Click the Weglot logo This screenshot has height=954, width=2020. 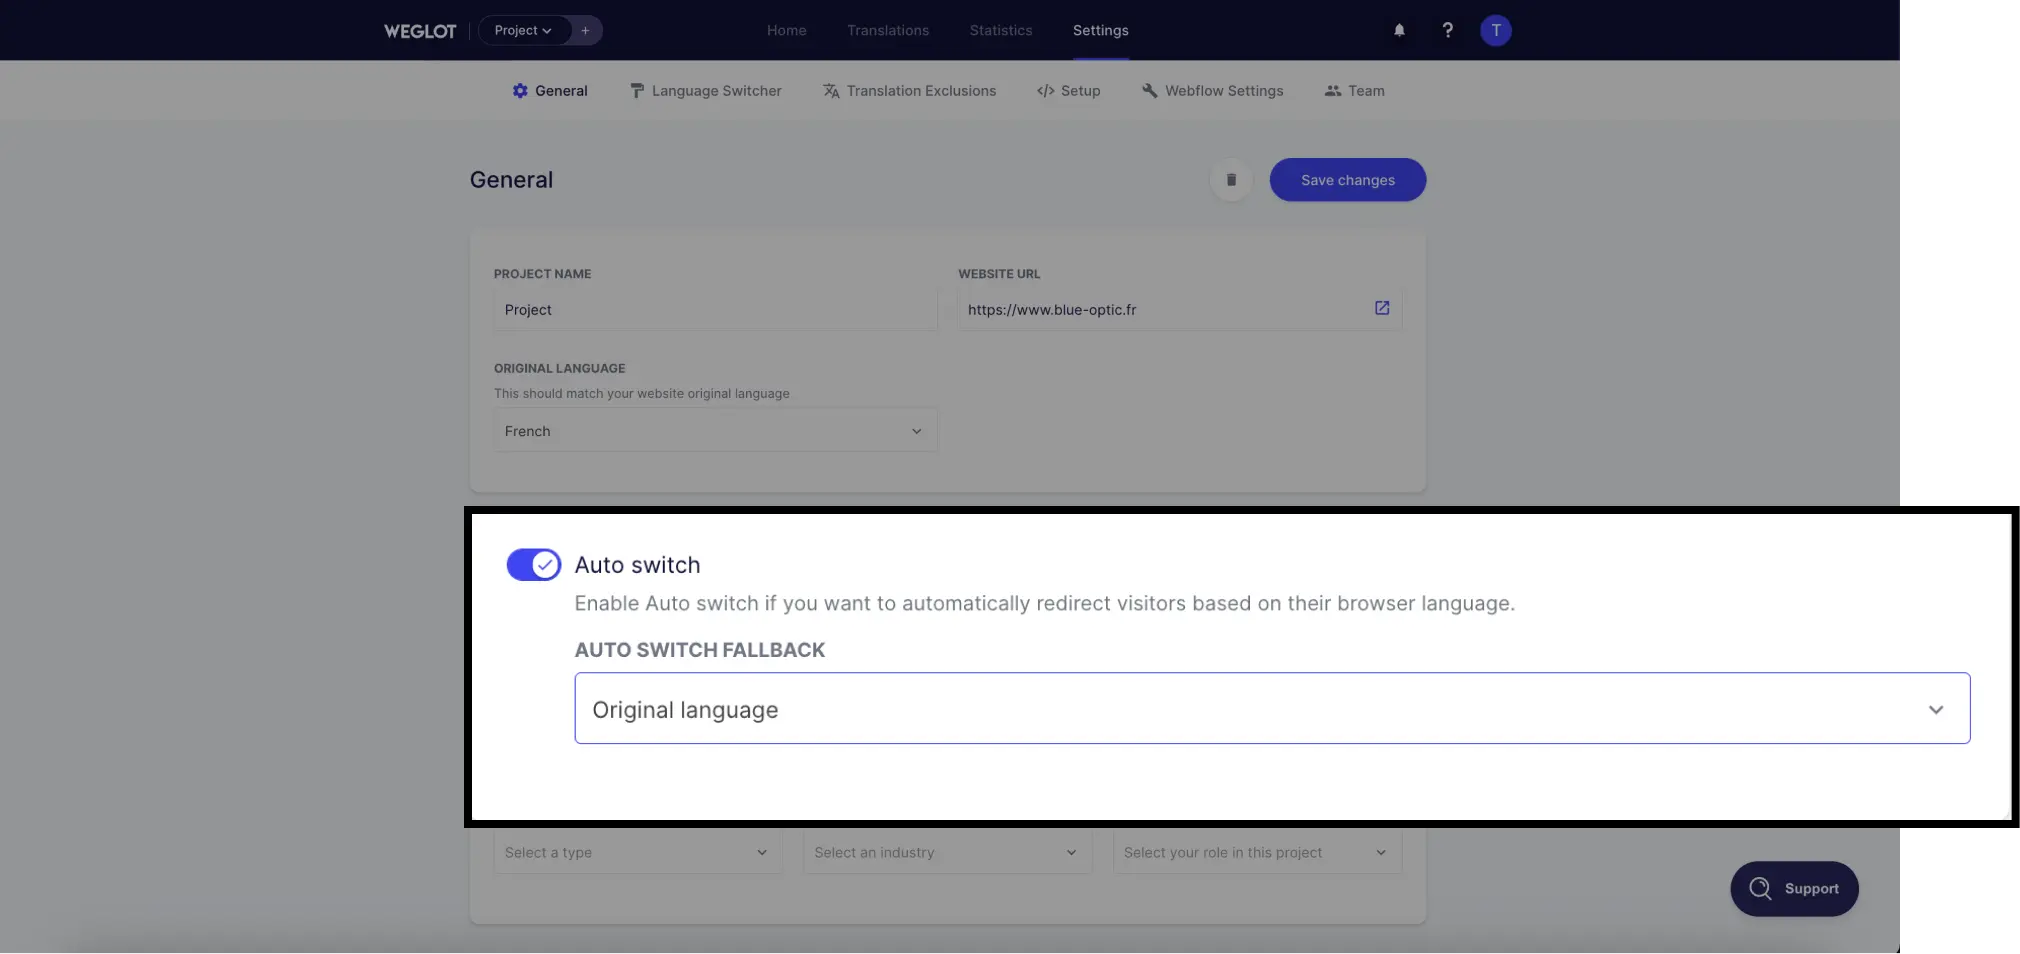(420, 31)
